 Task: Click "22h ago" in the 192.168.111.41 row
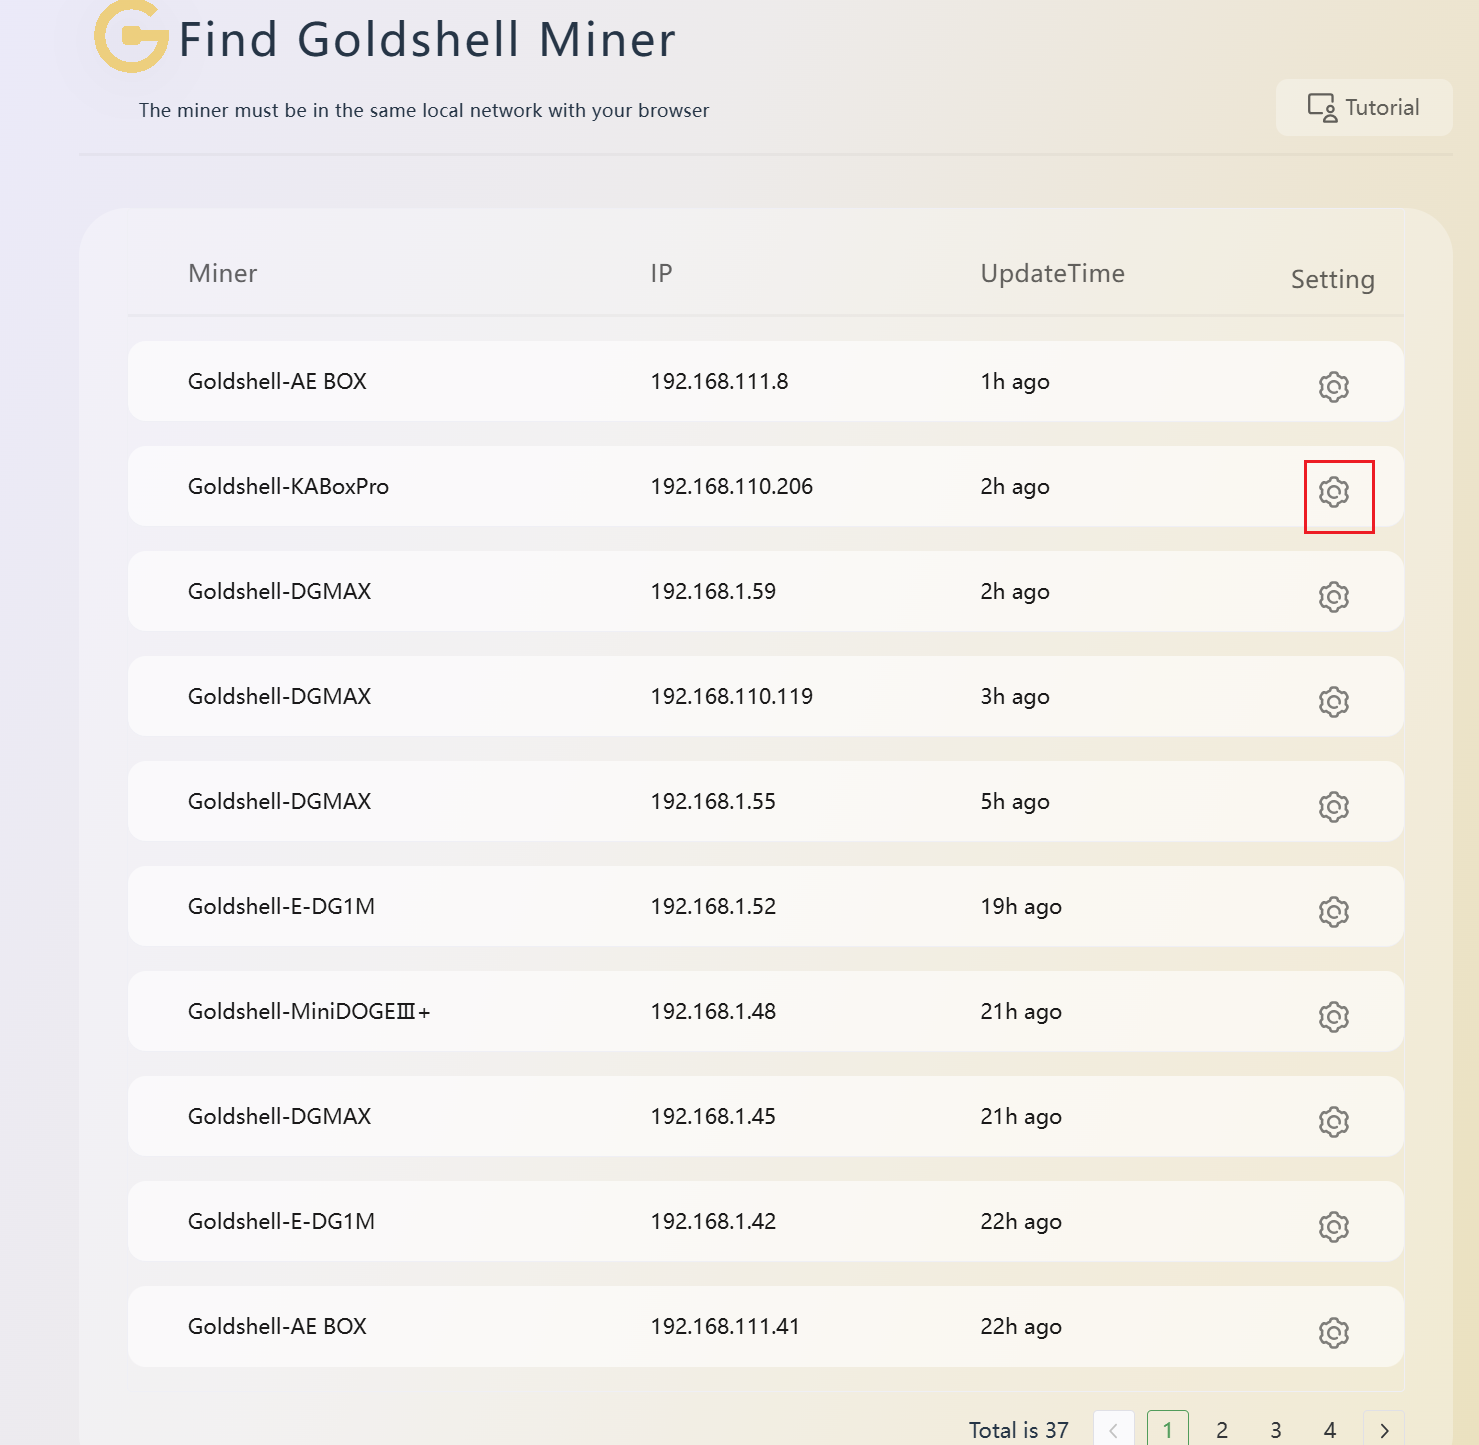1021,1327
